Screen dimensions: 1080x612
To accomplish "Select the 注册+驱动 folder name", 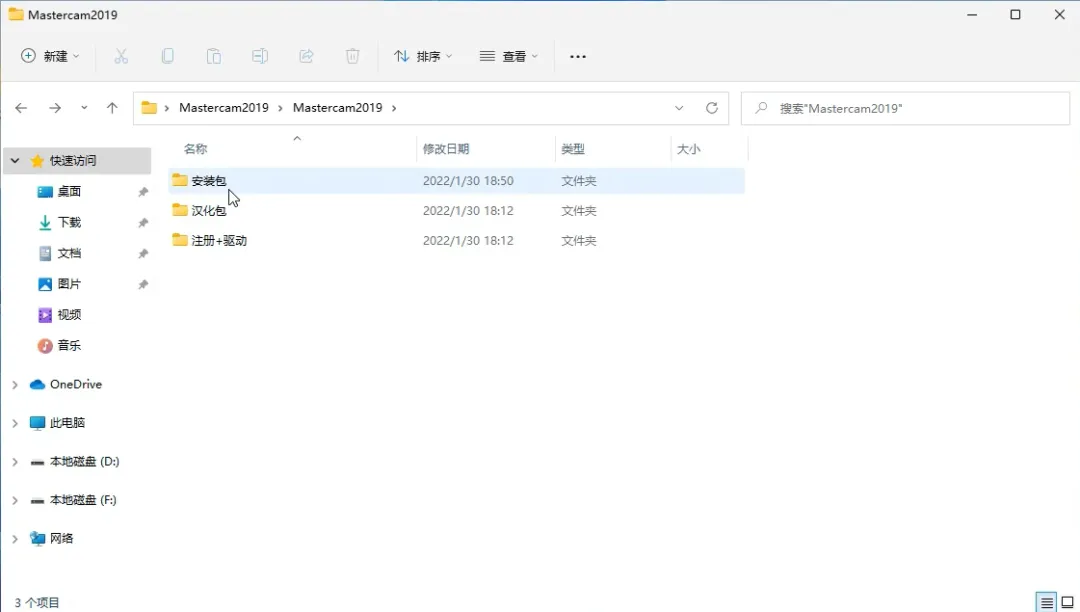I will point(219,240).
